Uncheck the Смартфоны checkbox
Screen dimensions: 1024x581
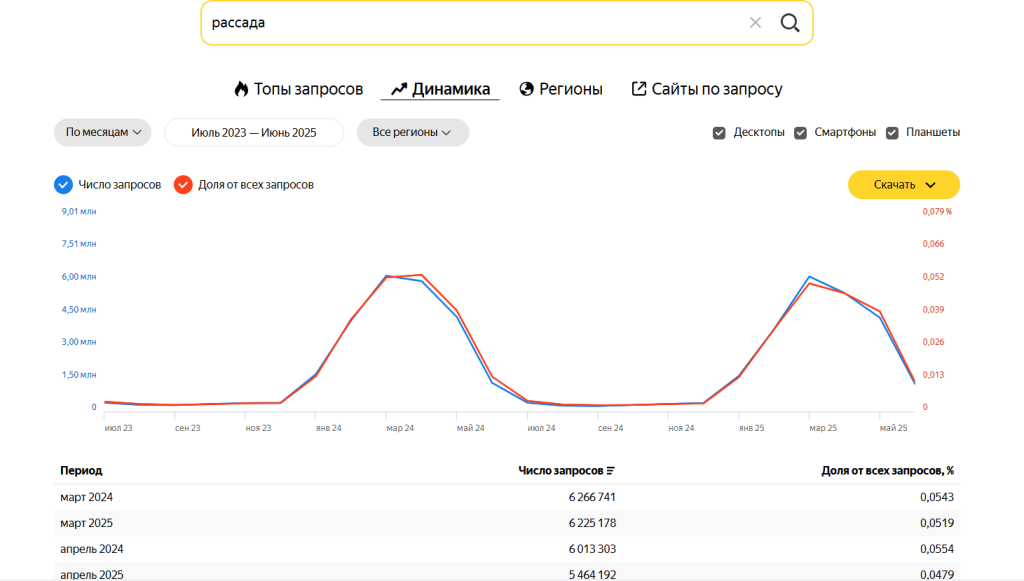pos(800,133)
